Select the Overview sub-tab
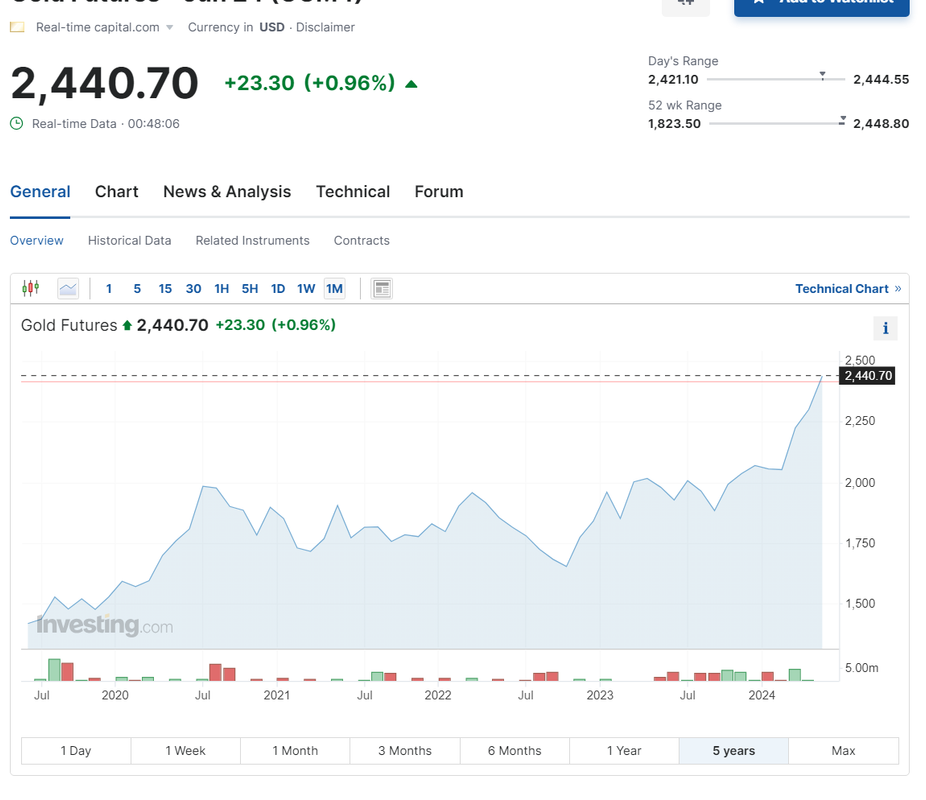926x800 pixels. click(37, 240)
